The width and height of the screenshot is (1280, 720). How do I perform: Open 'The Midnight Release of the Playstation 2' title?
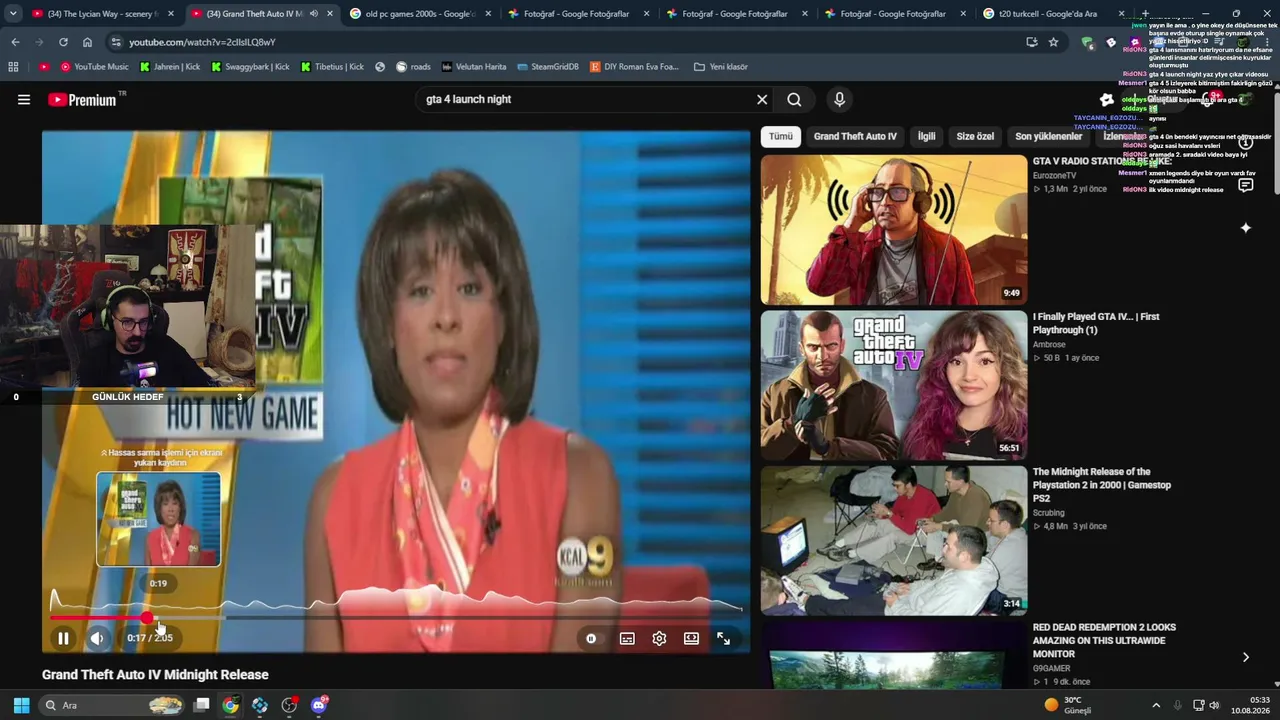pyautogui.click(x=1102, y=485)
